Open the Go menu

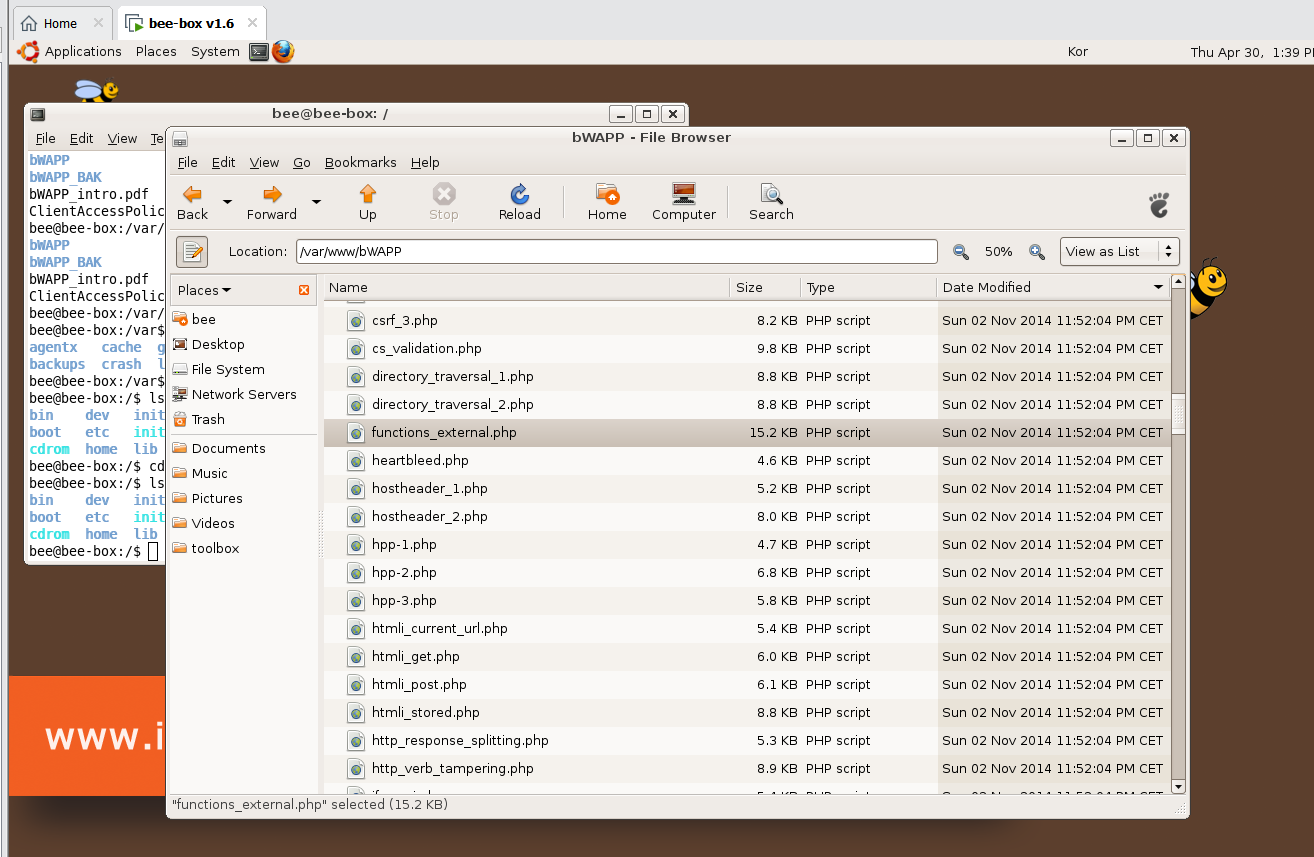click(302, 162)
